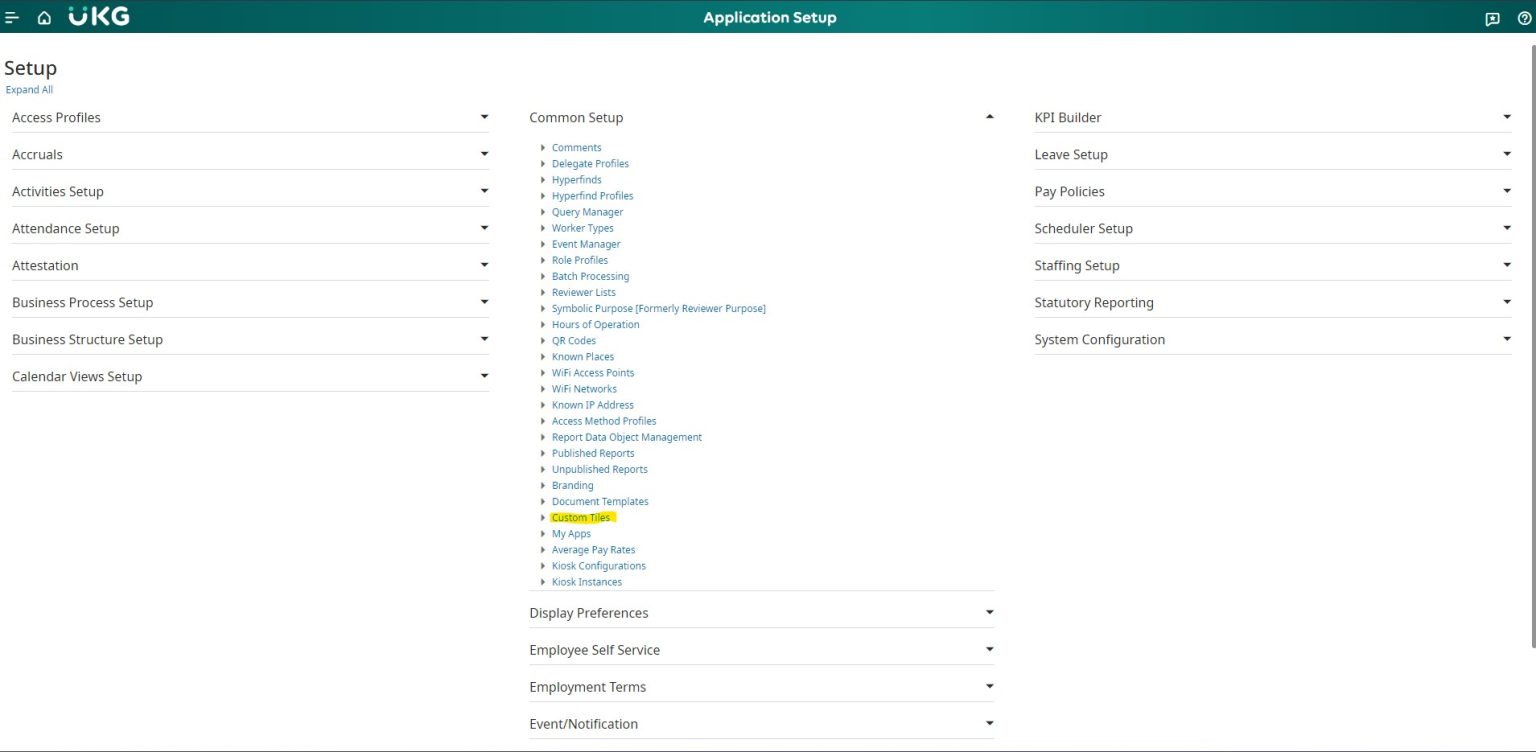Open the Event Manager setup item
The height and width of the screenshot is (752, 1536).
pos(585,243)
